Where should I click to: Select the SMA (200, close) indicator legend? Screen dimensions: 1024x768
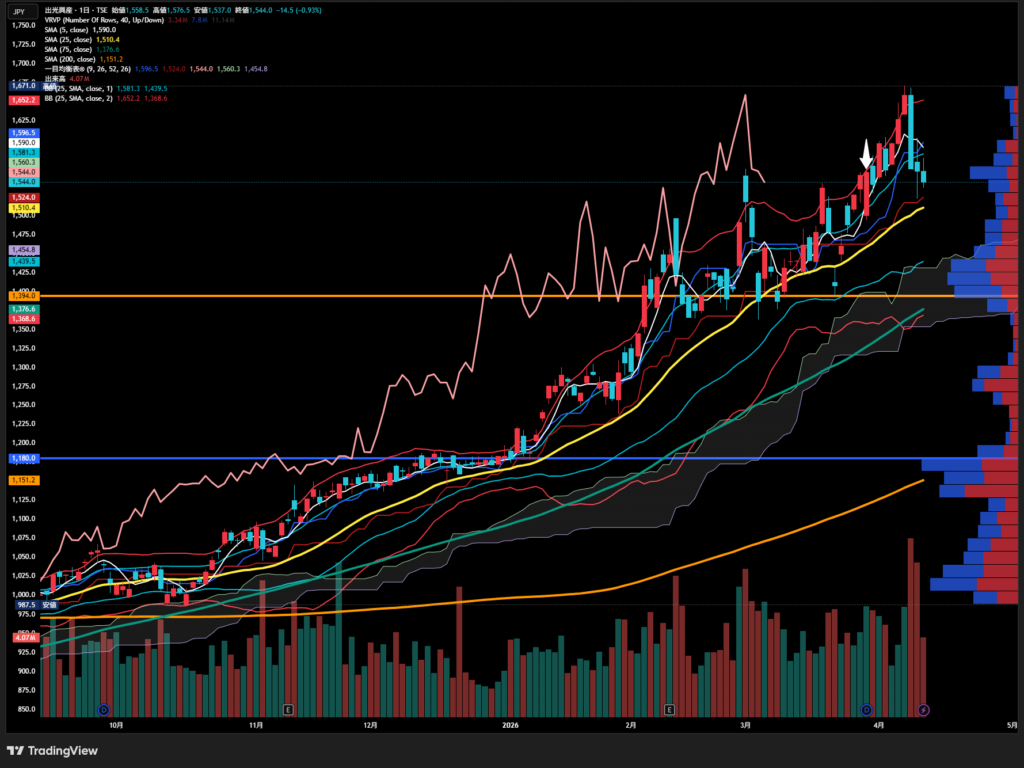72,58
